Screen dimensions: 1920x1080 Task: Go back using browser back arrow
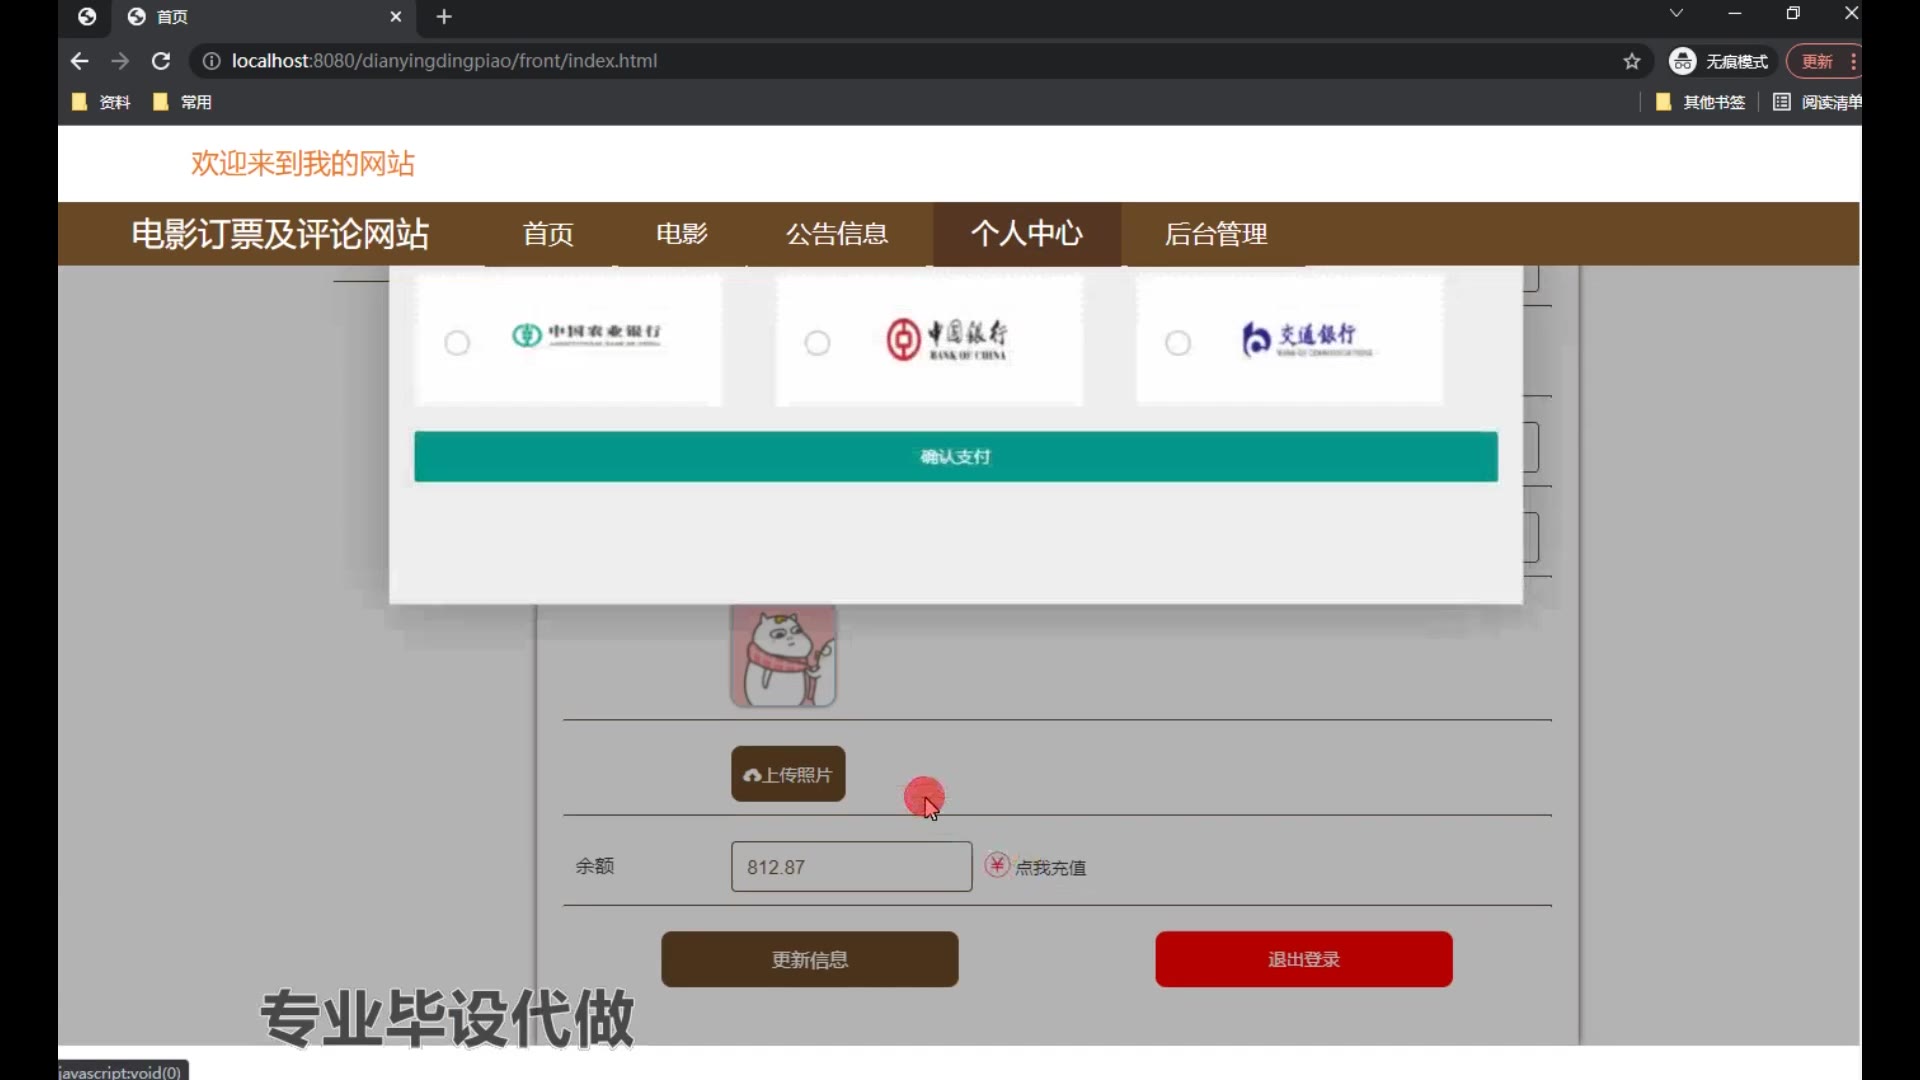click(x=80, y=61)
